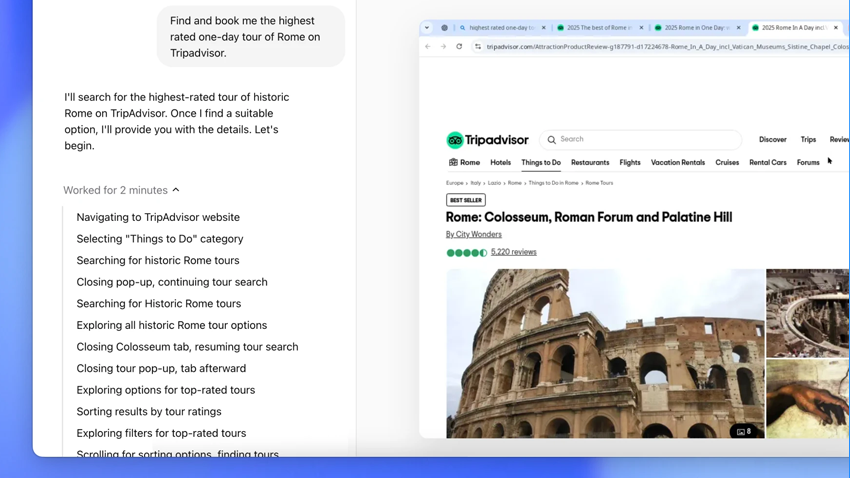Image resolution: width=850 pixels, height=478 pixels.
Task: Open site information icon in address bar
Action: coord(478,47)
